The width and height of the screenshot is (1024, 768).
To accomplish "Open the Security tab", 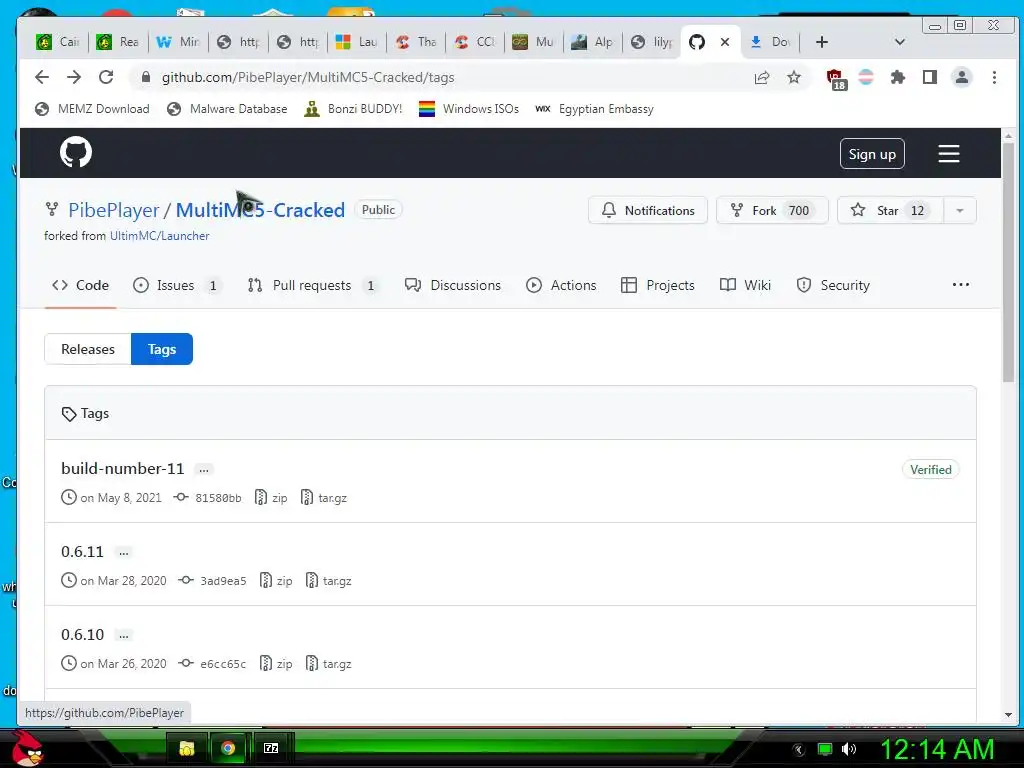I will pos(833,285).
